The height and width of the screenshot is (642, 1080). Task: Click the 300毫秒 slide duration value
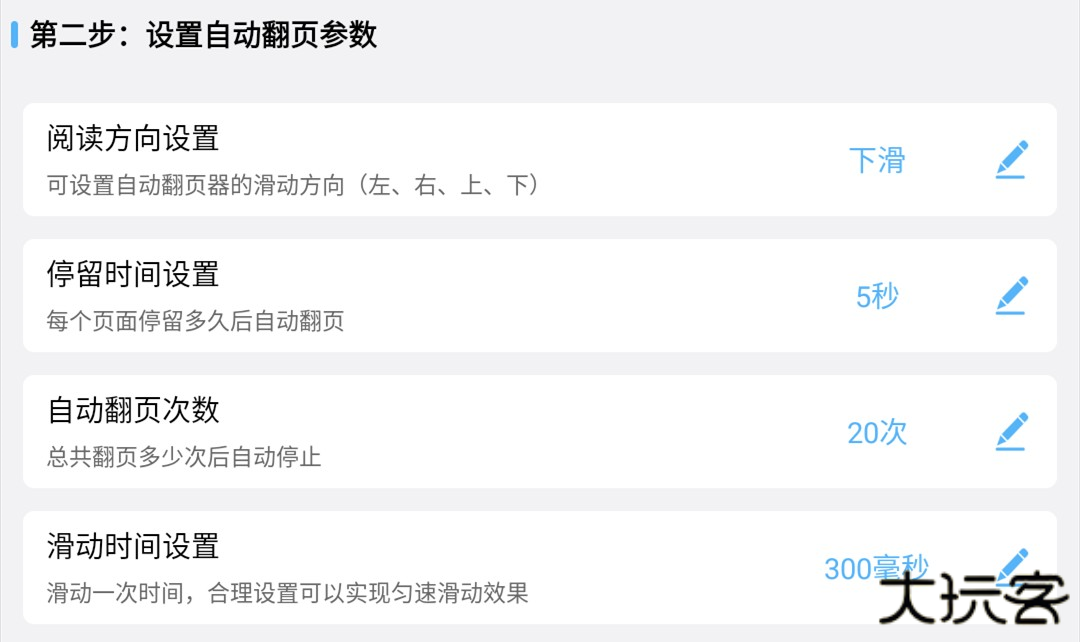coord(876,567)
